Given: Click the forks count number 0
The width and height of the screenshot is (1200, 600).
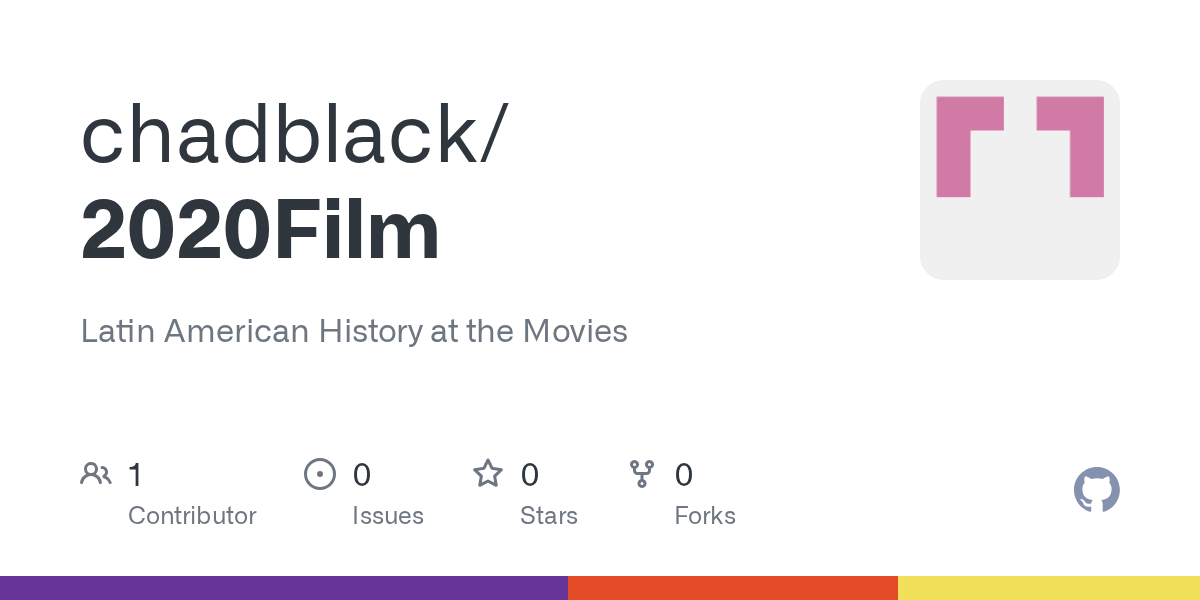Looking at the screenshot, I should 684,475.
